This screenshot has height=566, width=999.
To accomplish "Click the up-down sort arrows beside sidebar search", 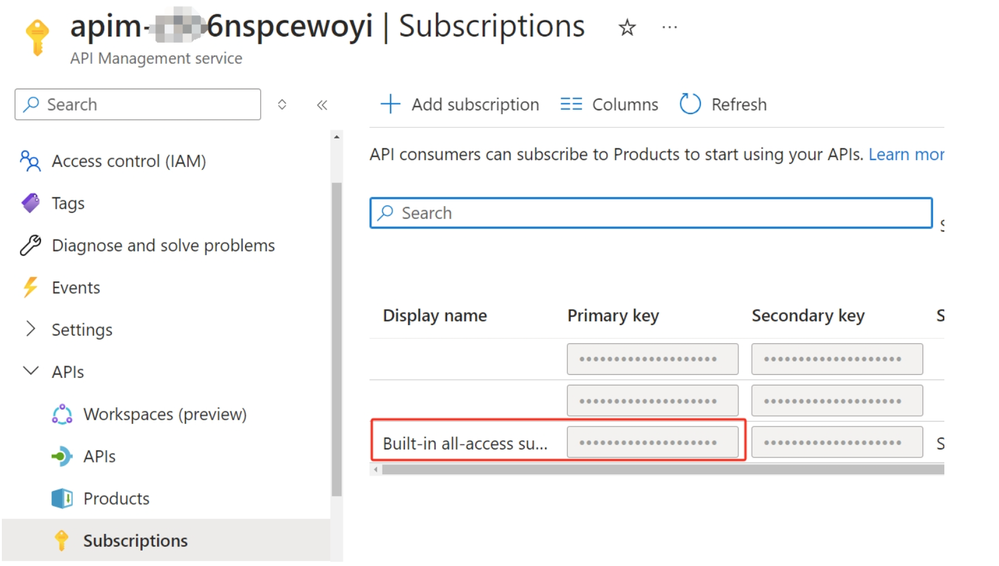I will pos(282,105).
